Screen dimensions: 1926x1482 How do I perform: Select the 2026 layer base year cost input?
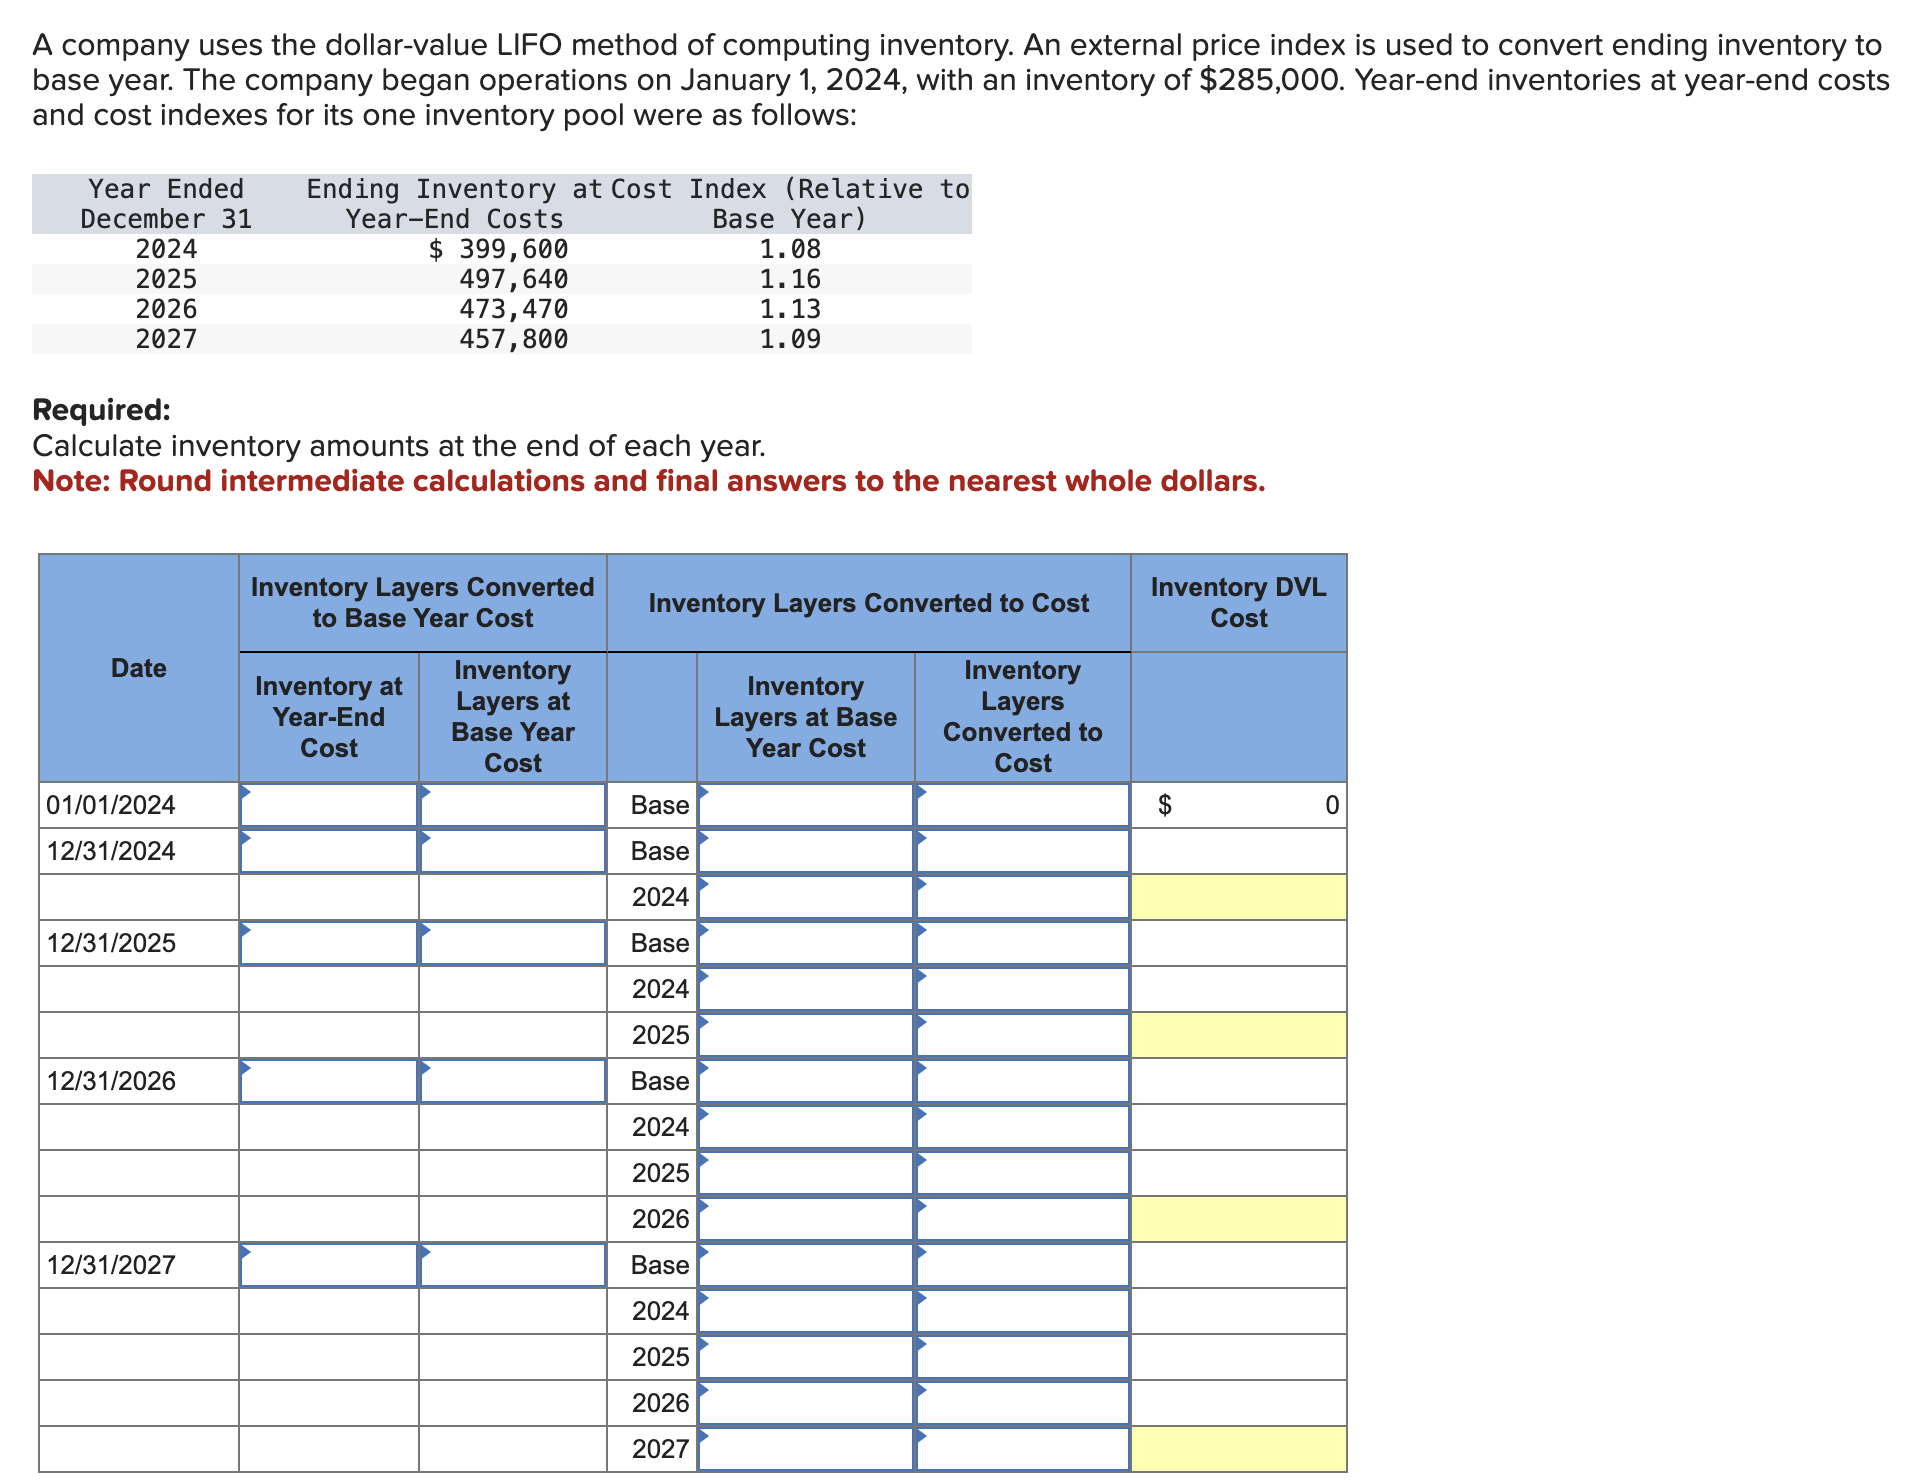805,1219
